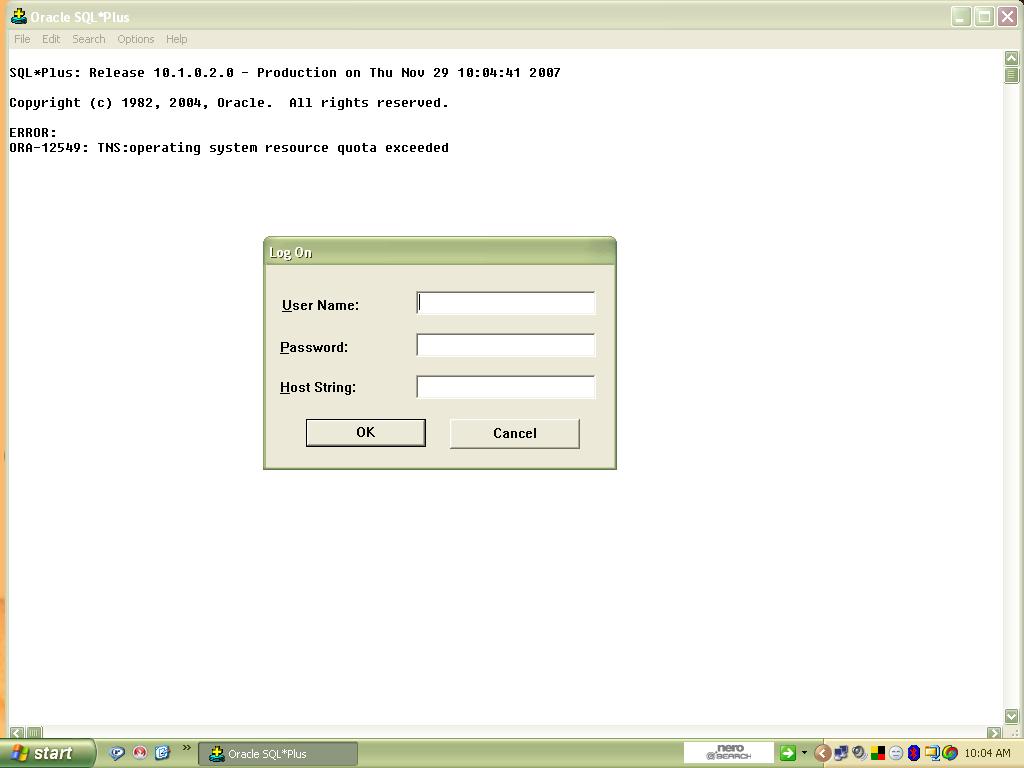Minimize the Oracle SQL*Plus window
This screenshot has width=1024, height=768.
[960, 17]
